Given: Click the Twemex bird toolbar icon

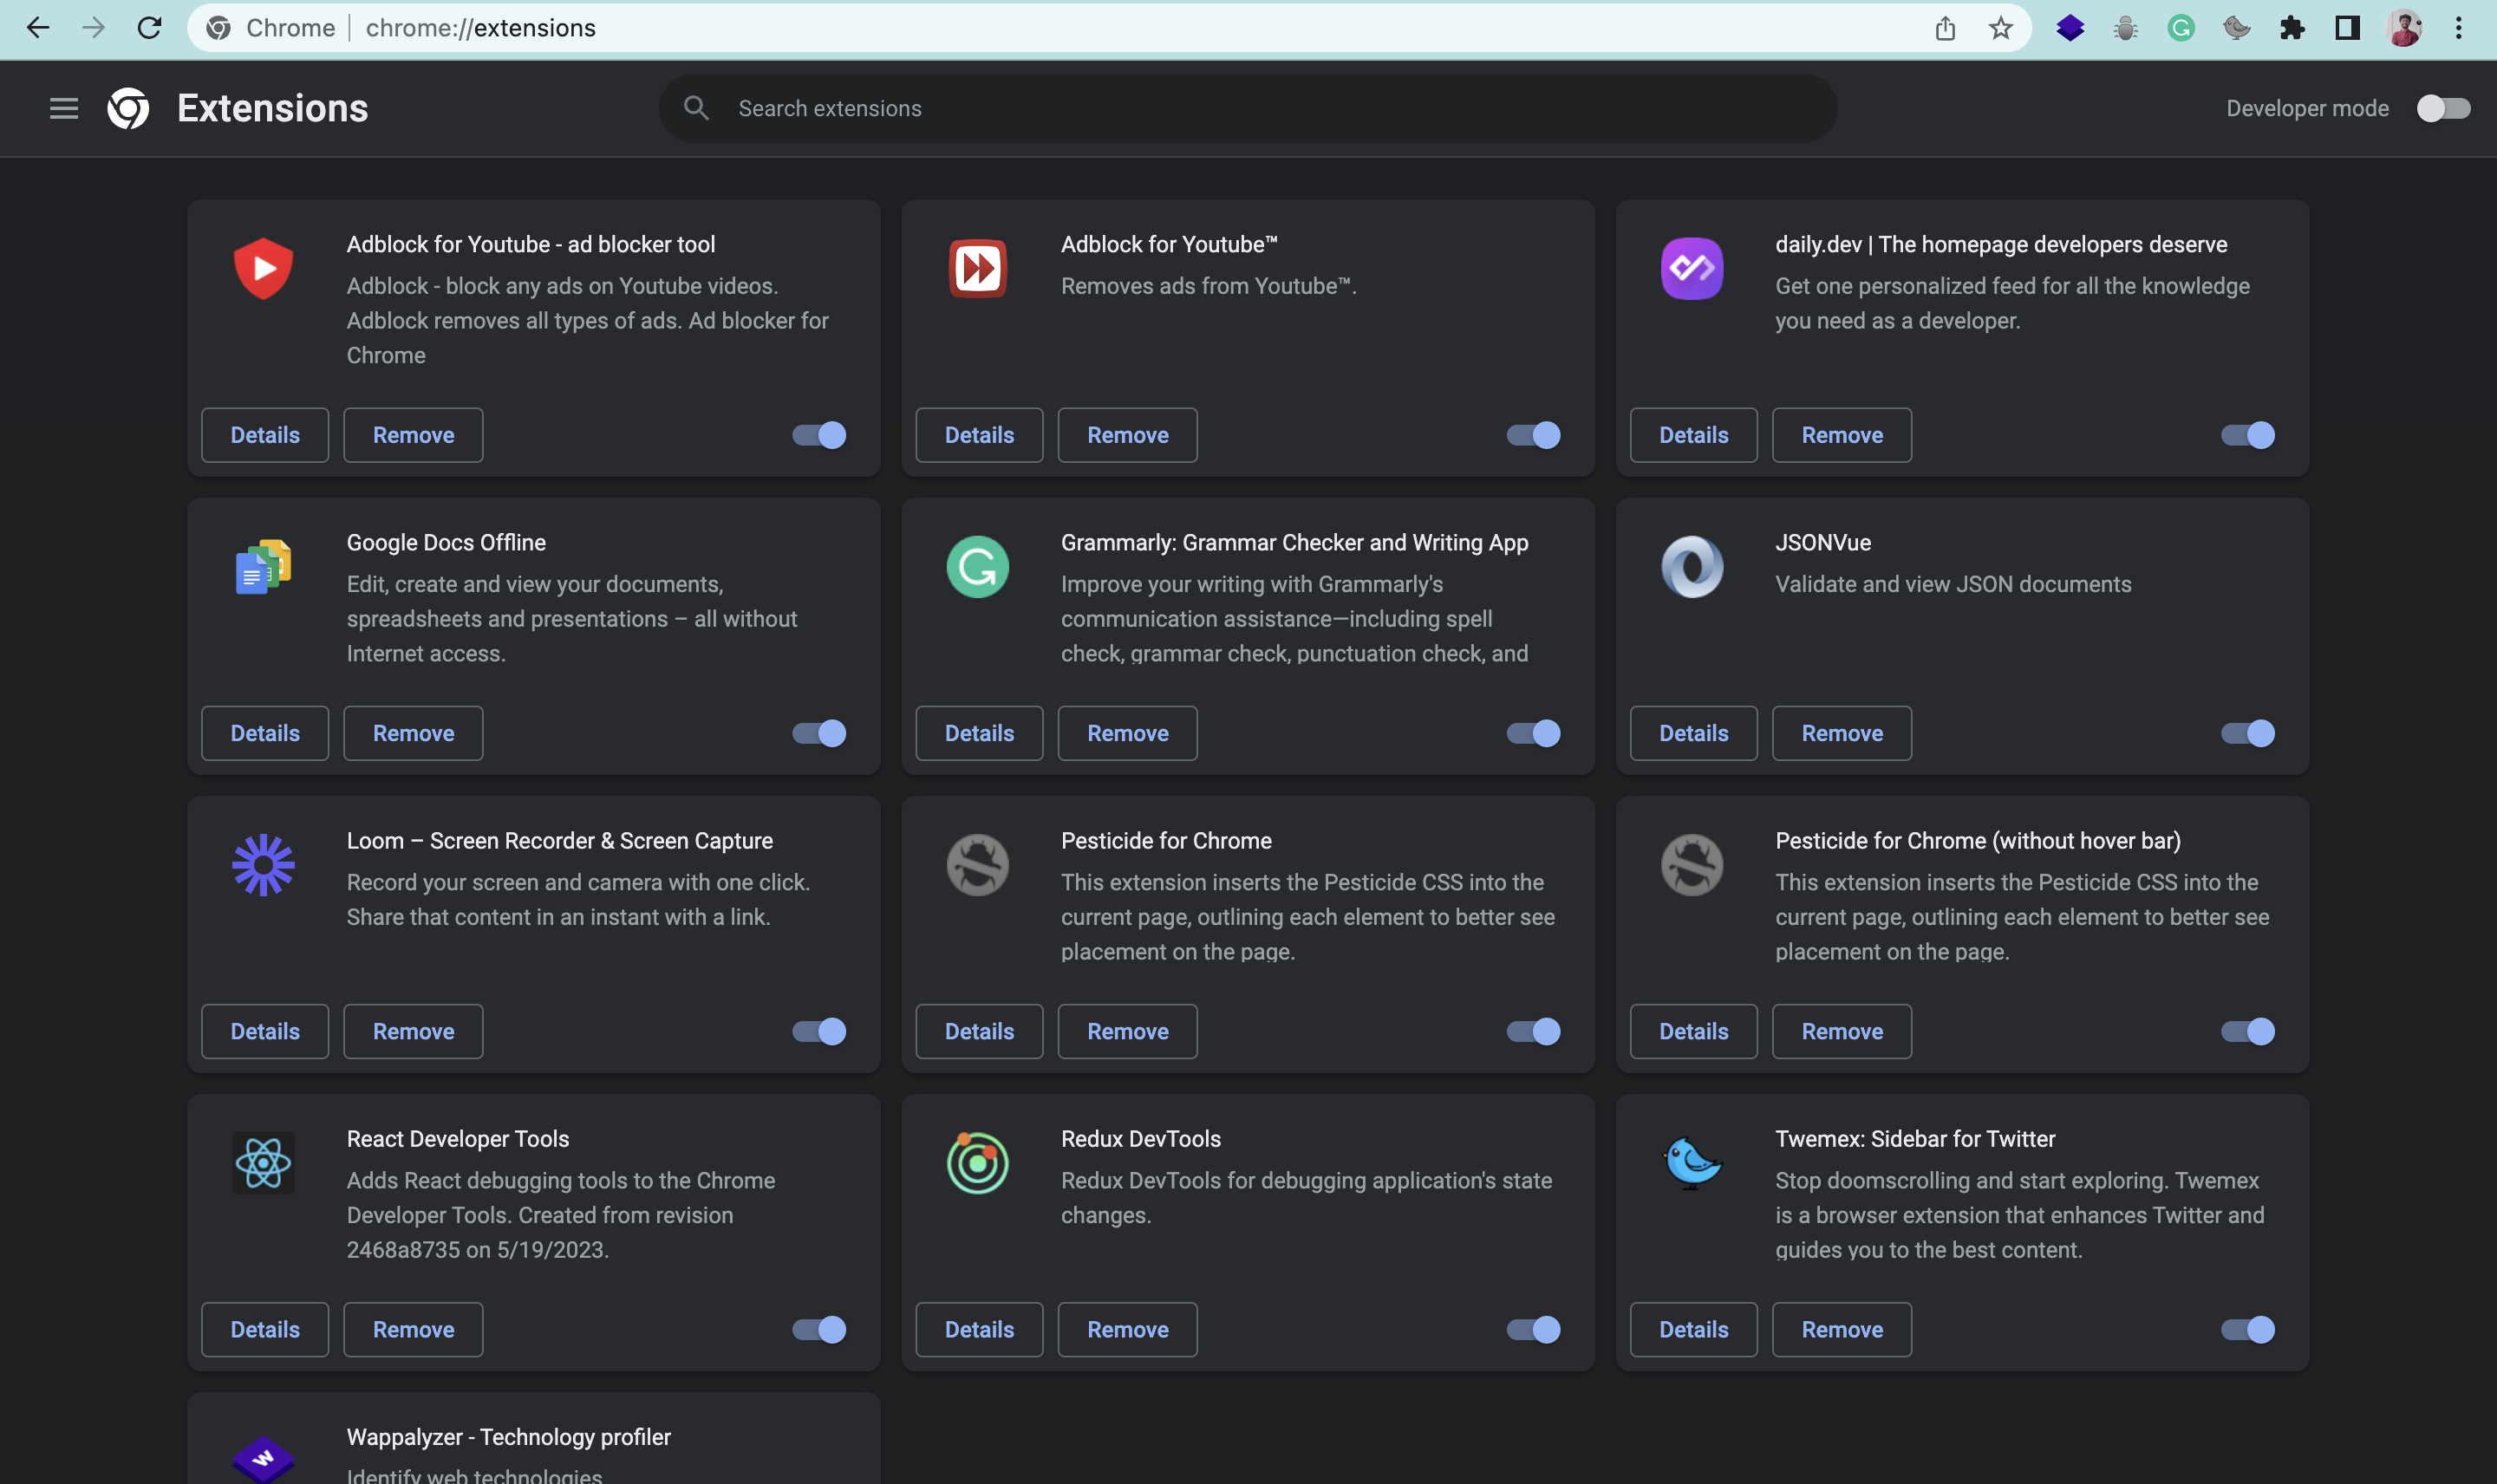Looking at the screenshot, I should pos(2236,28).
